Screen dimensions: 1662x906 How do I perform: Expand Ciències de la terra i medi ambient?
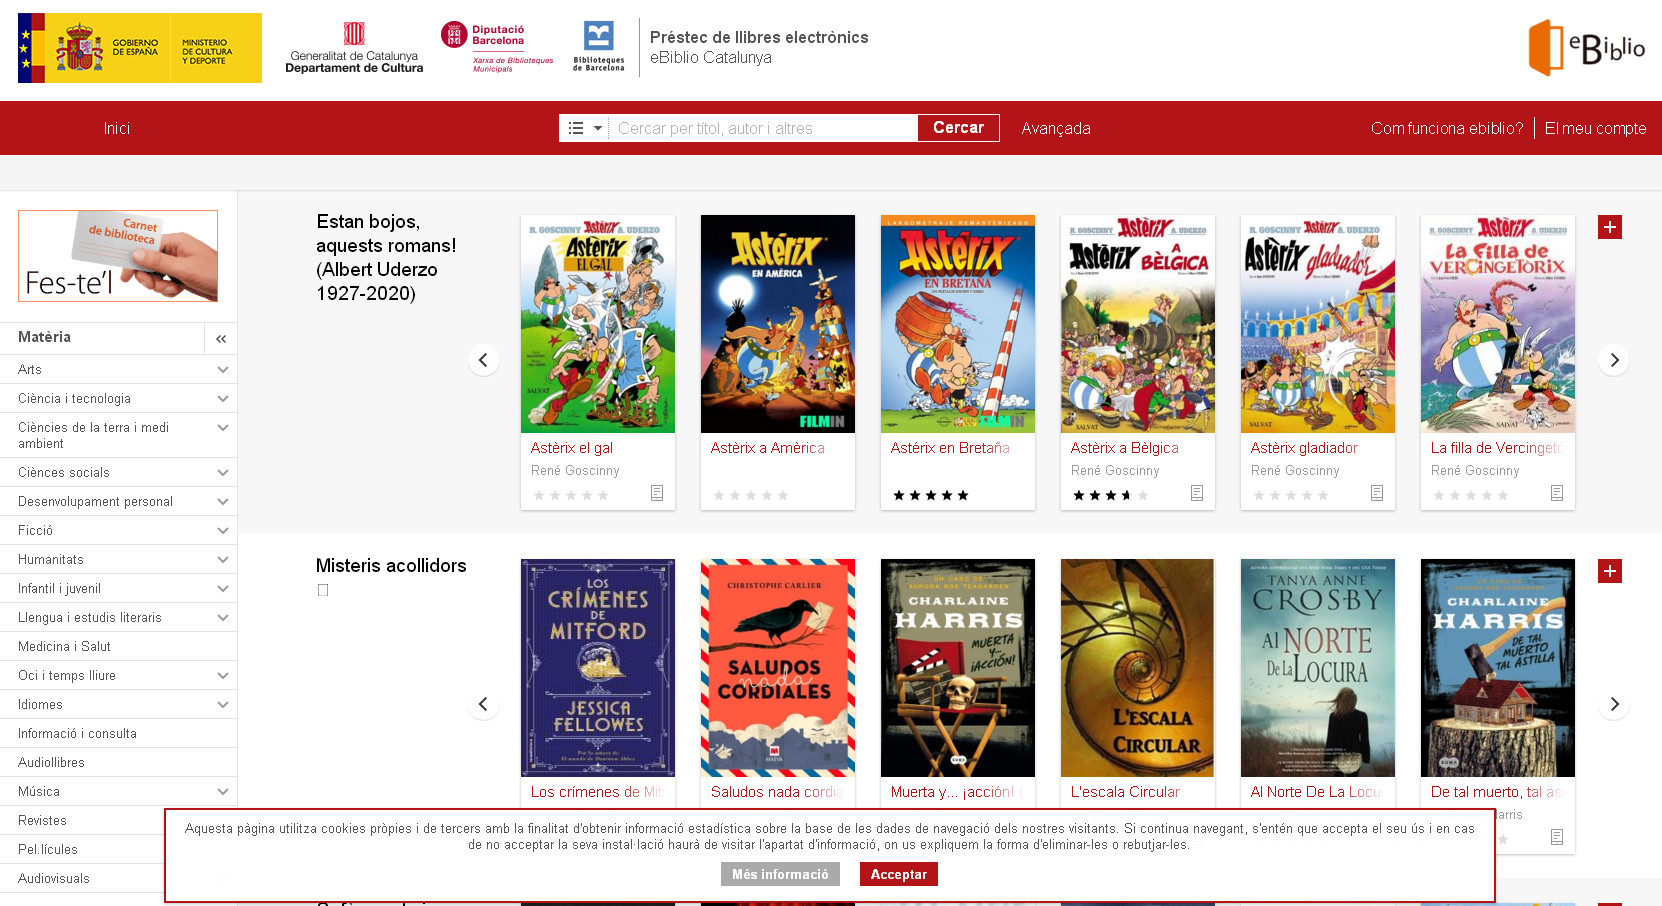pos(222,428)
